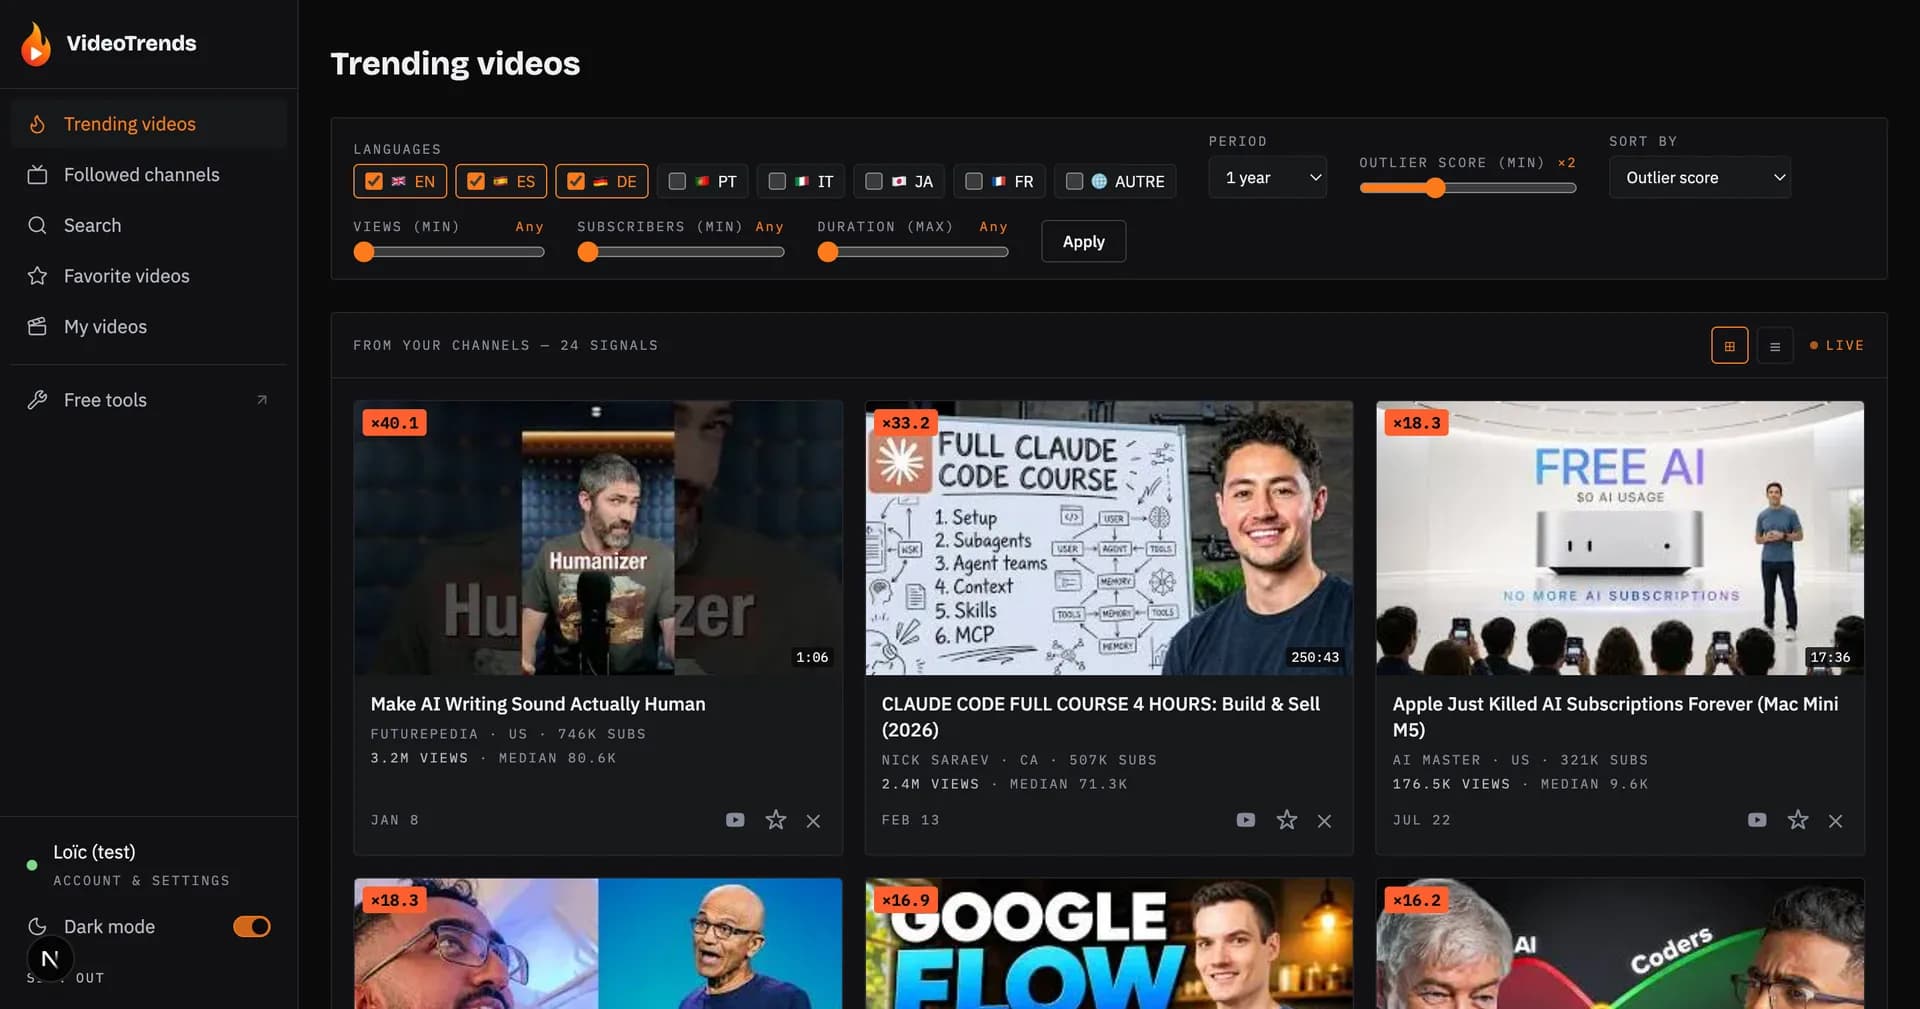The image size is (1920, 1009).
Task: Enable the IT language filter
Action: [x=801, y=181]
